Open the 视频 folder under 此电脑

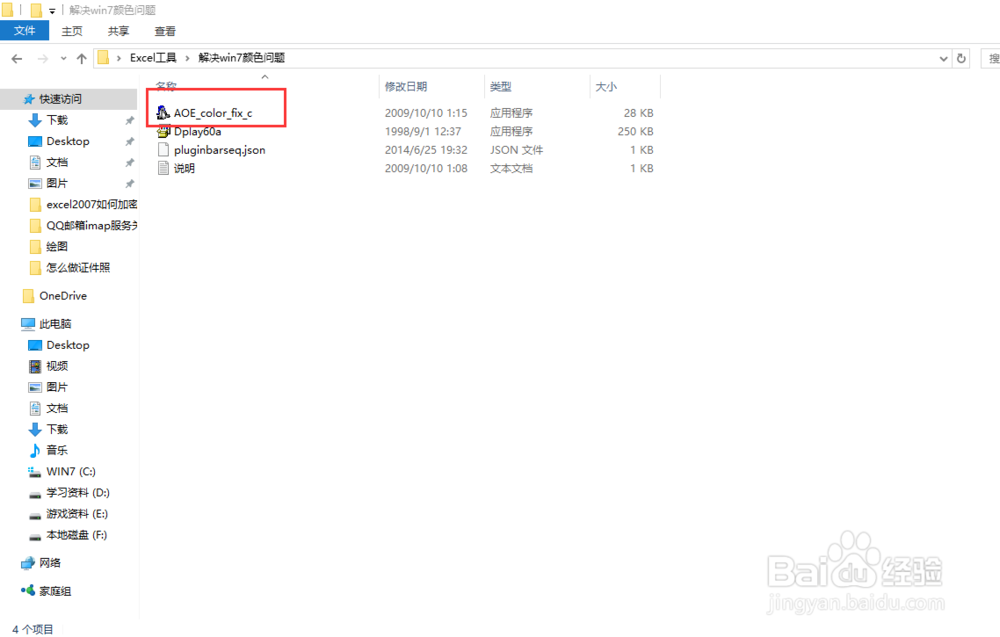57,366
